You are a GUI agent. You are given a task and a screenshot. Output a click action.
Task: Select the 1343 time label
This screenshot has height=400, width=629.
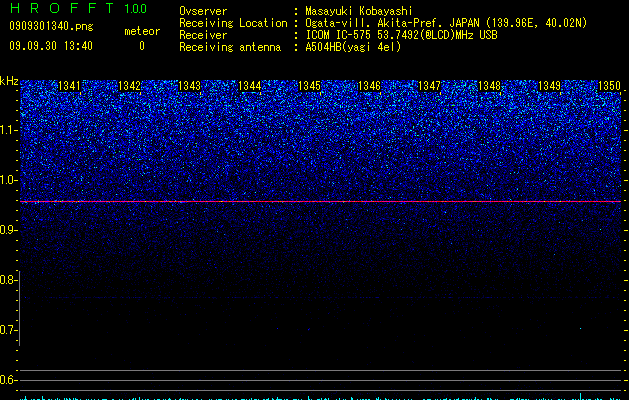click(189, 86)
